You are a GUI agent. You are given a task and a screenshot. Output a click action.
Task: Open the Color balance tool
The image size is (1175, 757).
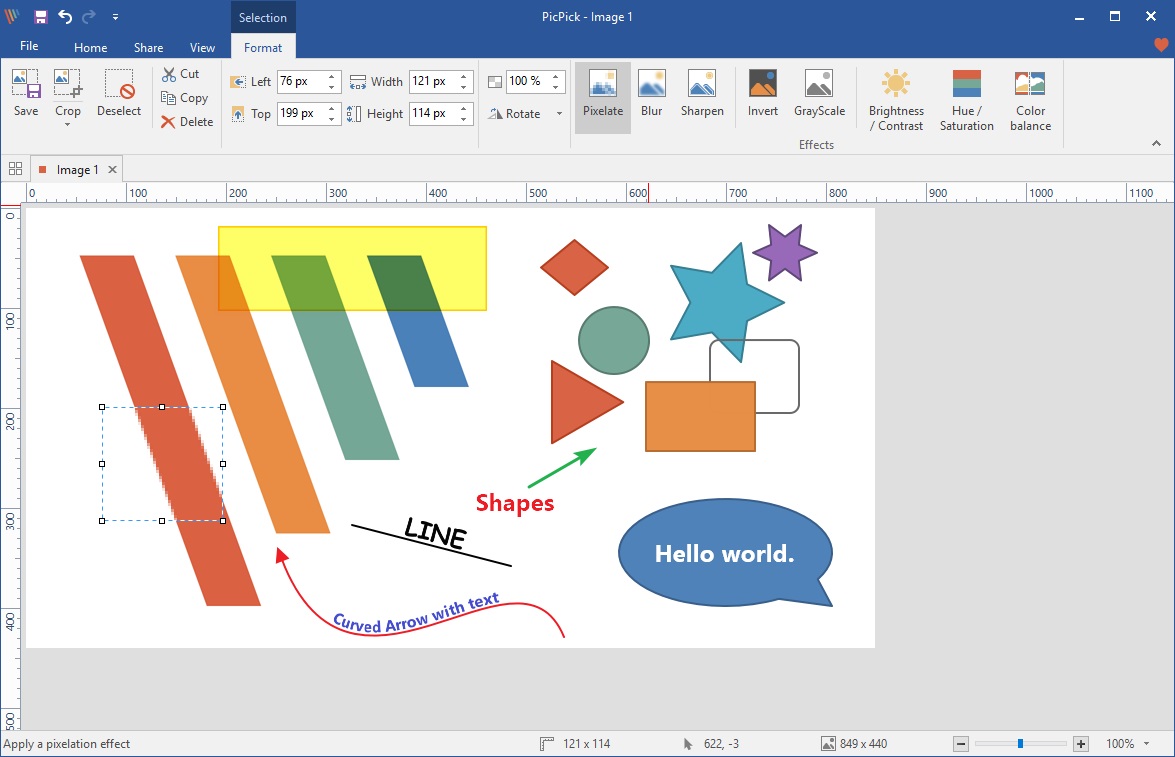[1029, 97]
